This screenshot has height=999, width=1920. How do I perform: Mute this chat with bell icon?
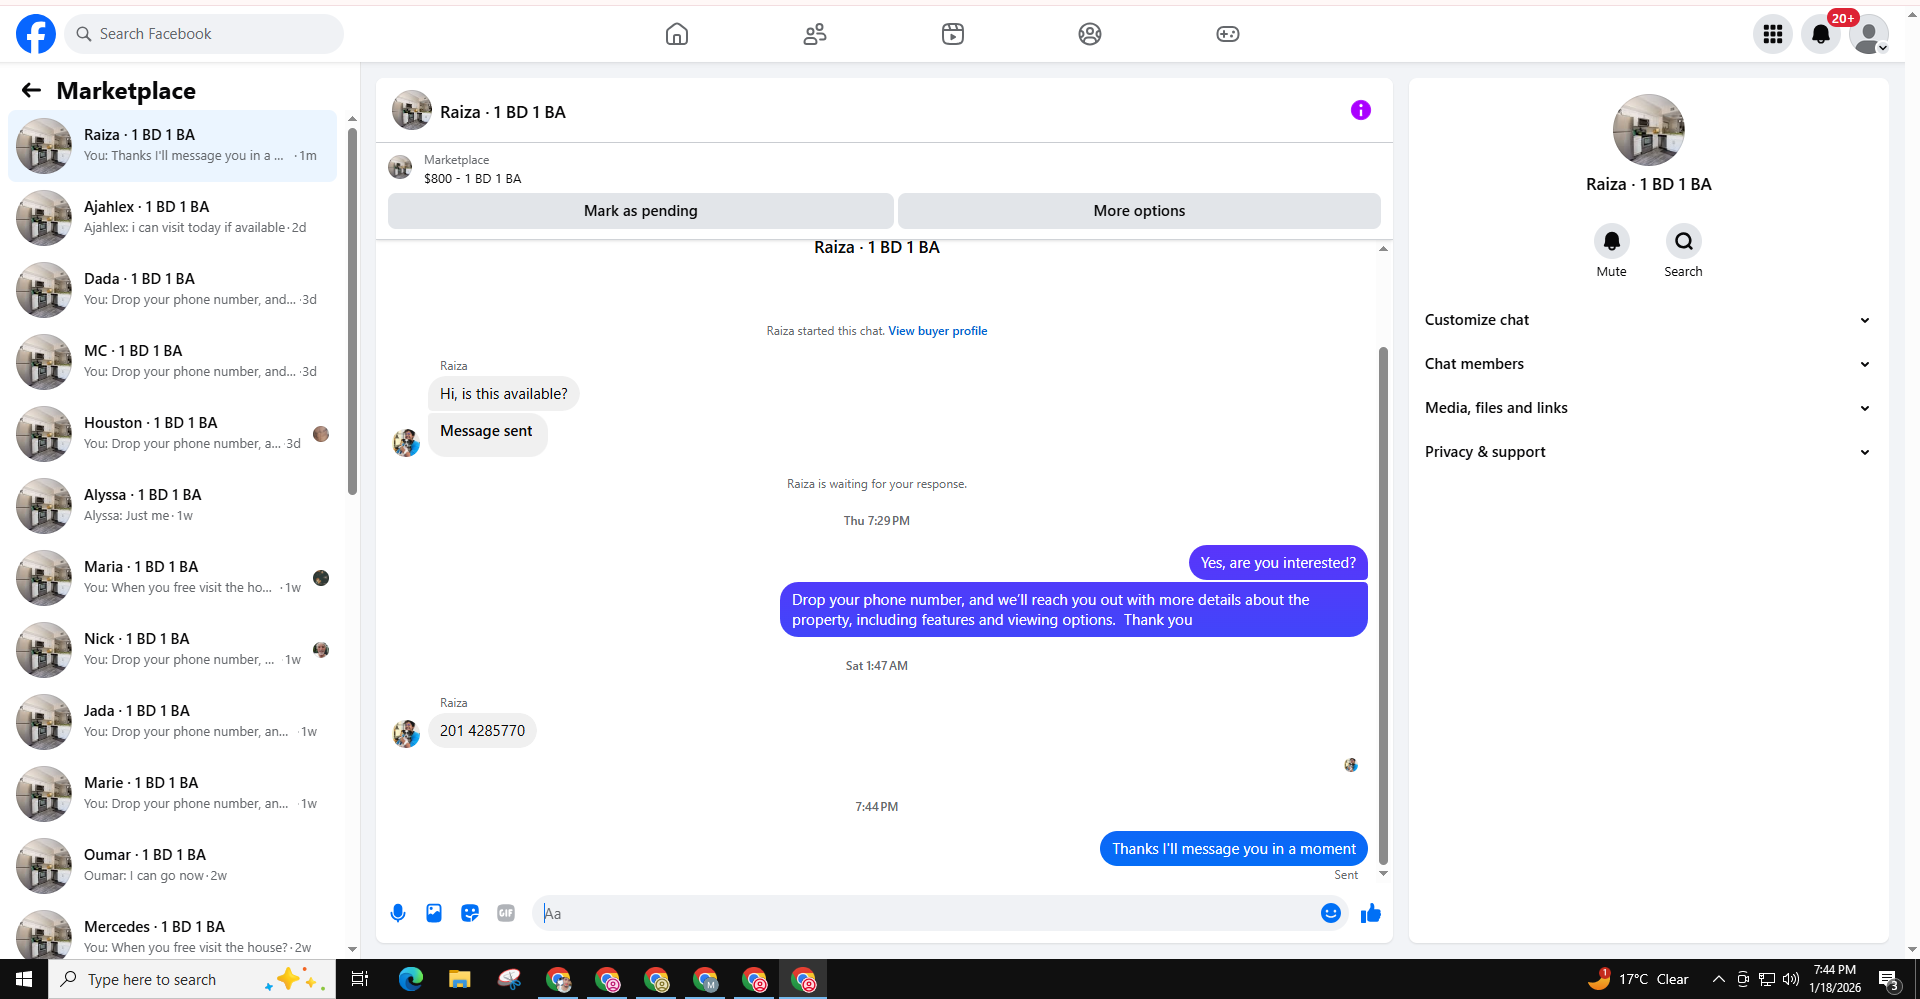coord(1612,241)
